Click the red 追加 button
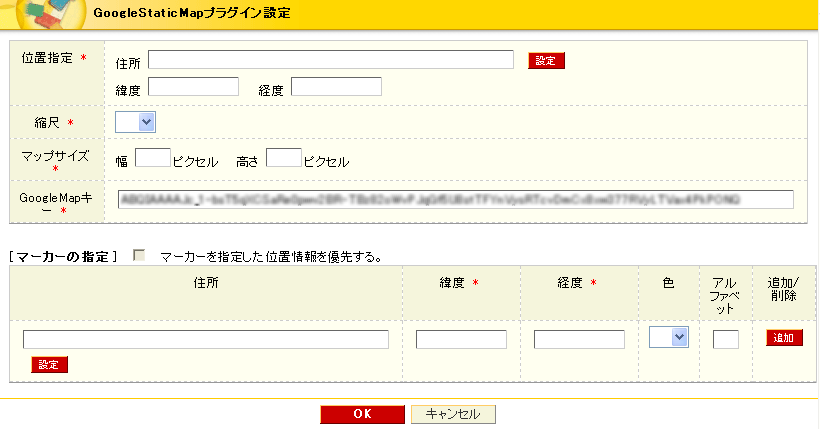Image resolution: width=820 pixels, height=429 pixels. (x=784, y=337)
